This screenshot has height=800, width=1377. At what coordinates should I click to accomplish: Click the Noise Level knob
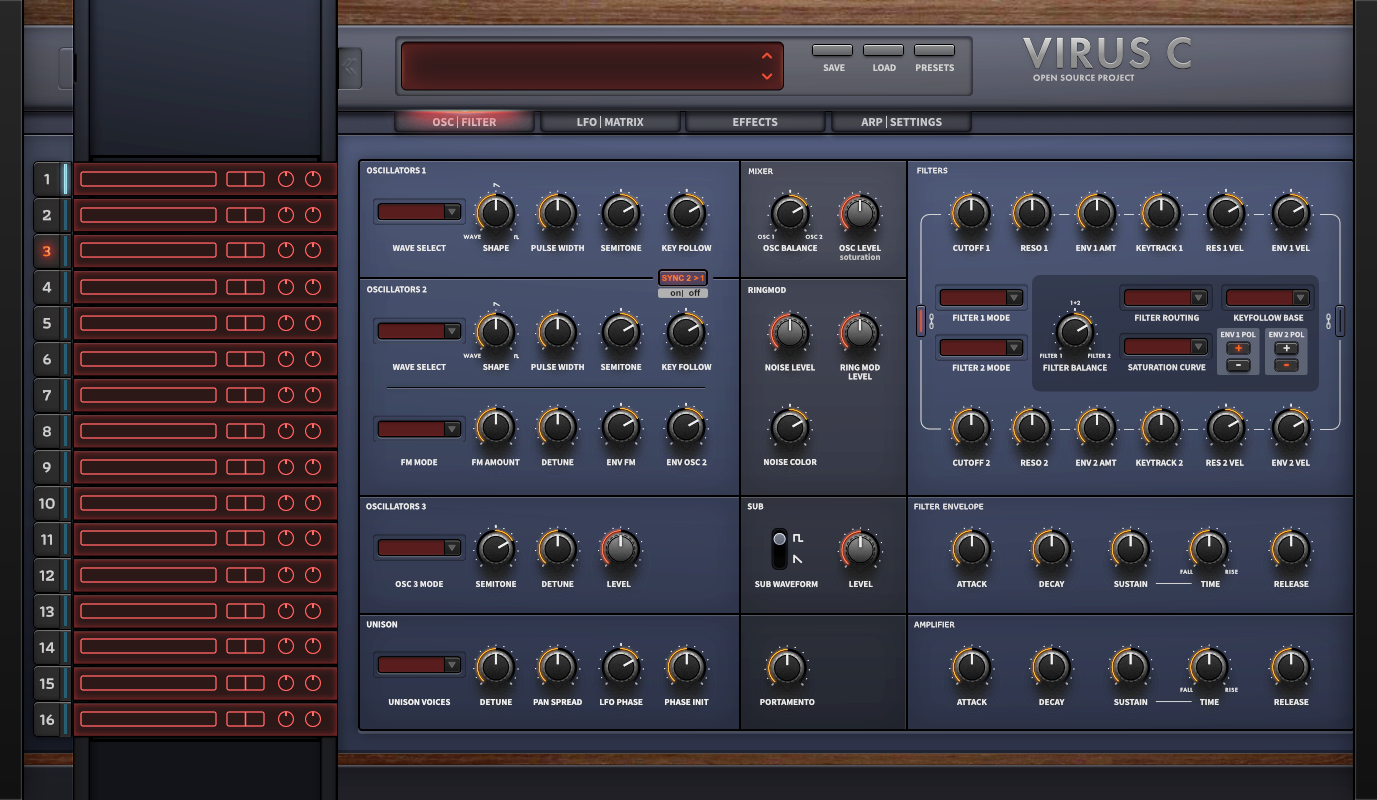[x=790, y=333]
